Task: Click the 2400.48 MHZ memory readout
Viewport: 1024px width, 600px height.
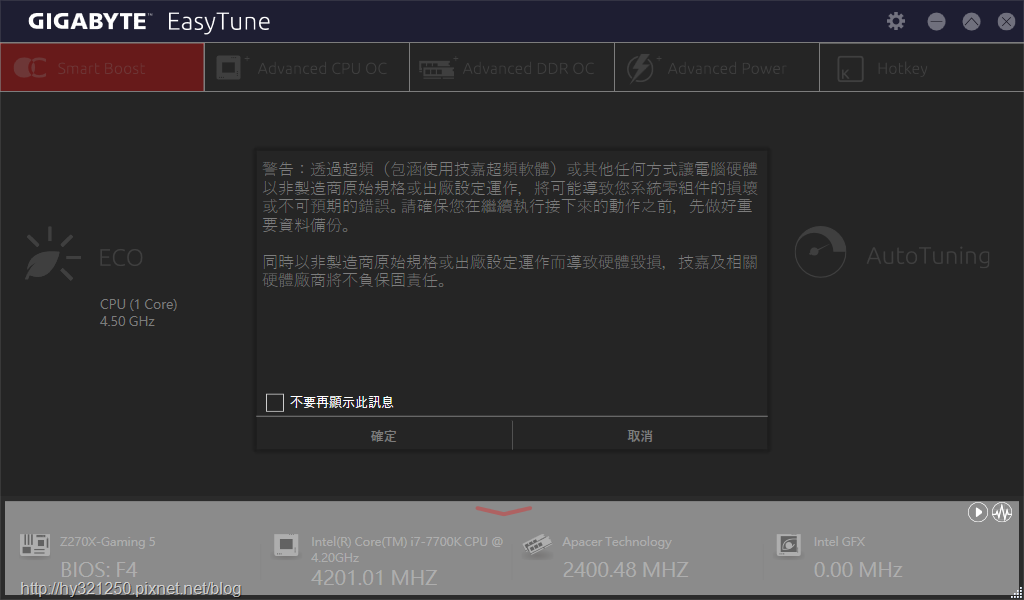Action: [626, 569]
